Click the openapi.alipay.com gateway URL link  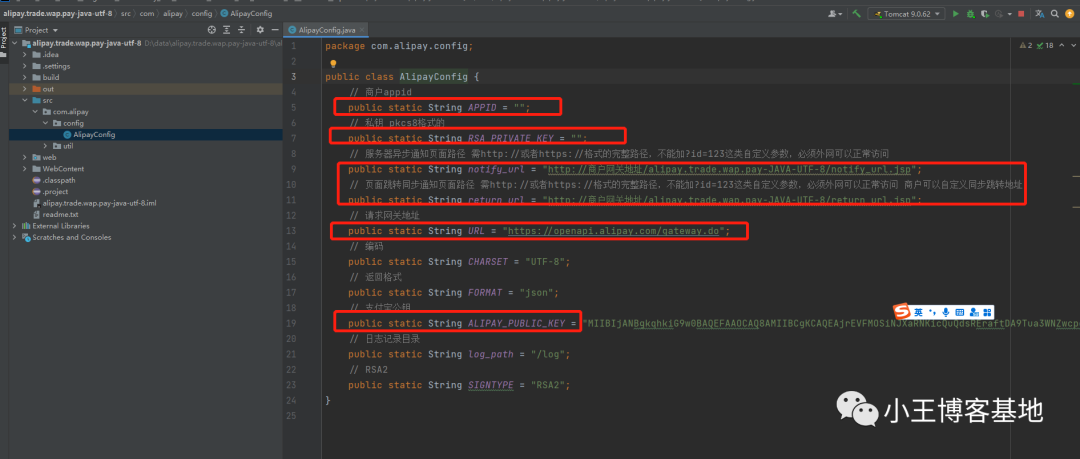point(615,231)
